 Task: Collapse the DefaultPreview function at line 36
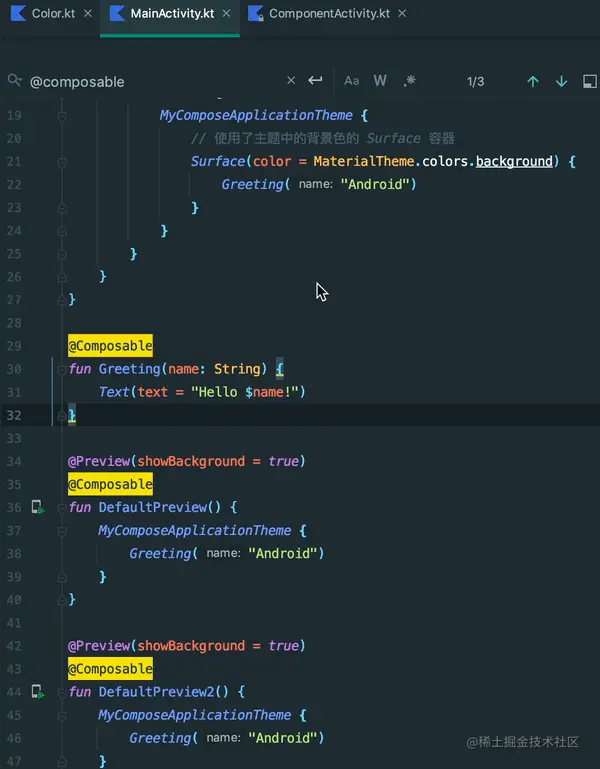point(62,508)
